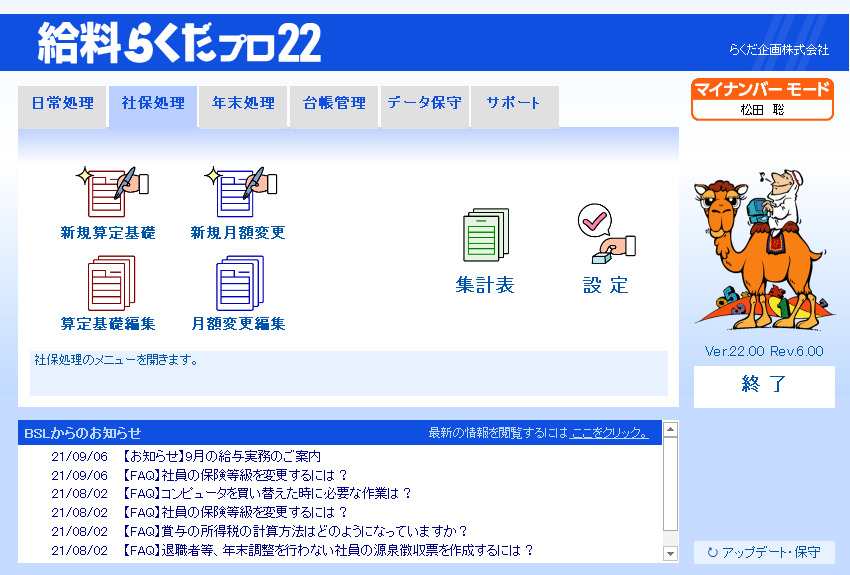Click the 社保処理のメニューを開きます。 description text
Viewport: 850px width, 575px height.
[x=117, y=360]
